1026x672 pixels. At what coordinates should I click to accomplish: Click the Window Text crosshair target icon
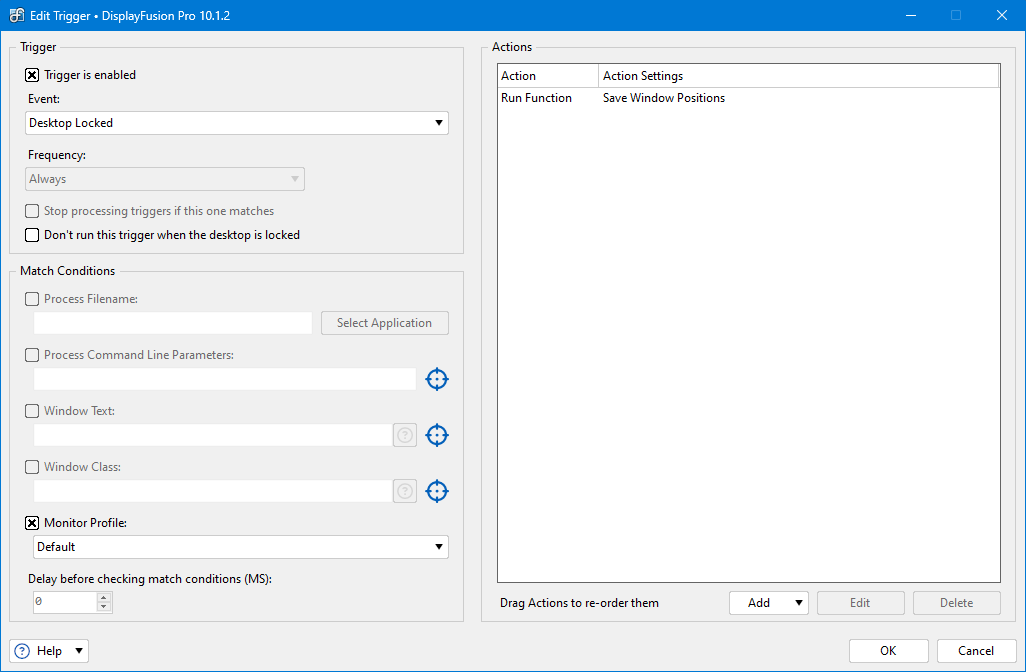pos(437,435)
